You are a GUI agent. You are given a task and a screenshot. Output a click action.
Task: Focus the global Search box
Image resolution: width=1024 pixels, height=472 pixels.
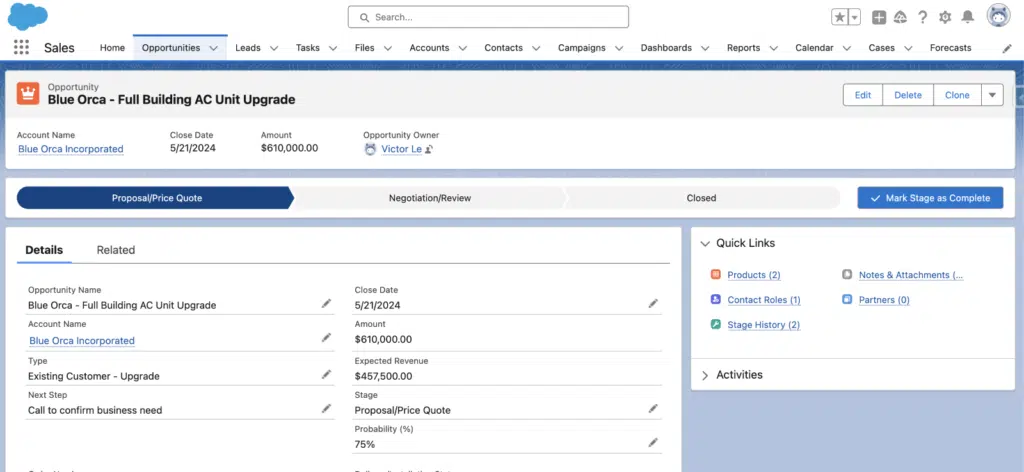coord(488,17)
